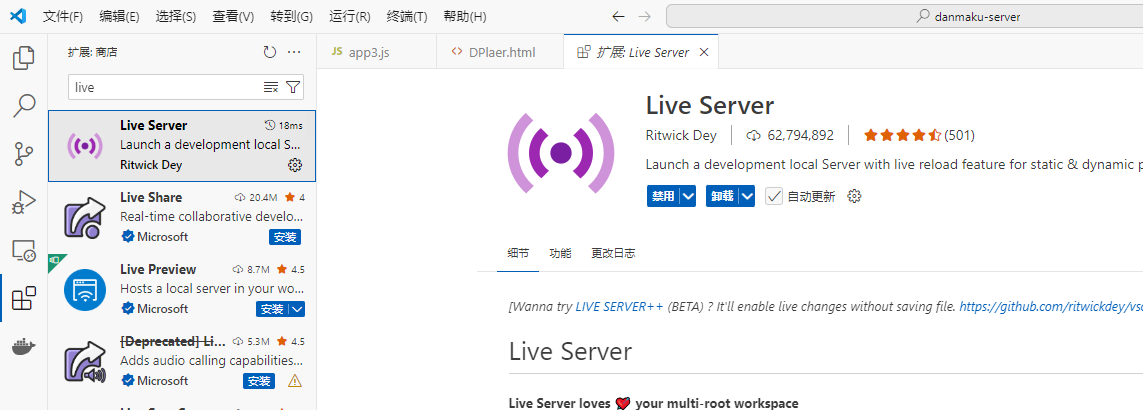1143x410 pixels.
Task: Click the 禁用 button
Action: [663, 196]
